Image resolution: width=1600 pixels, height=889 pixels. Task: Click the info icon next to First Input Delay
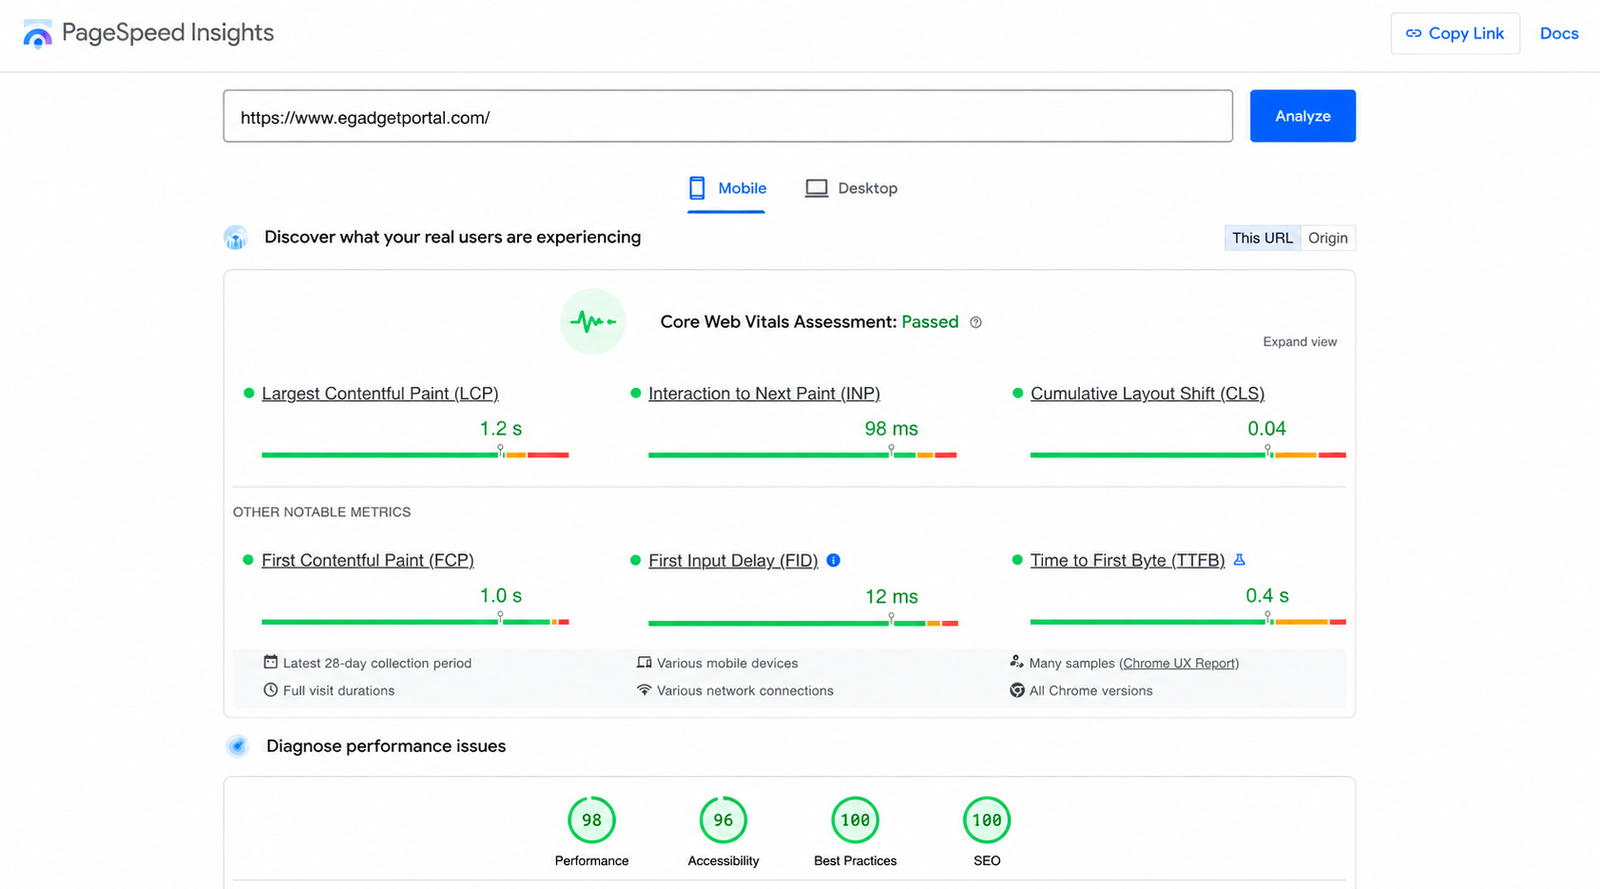pos(833,560)
